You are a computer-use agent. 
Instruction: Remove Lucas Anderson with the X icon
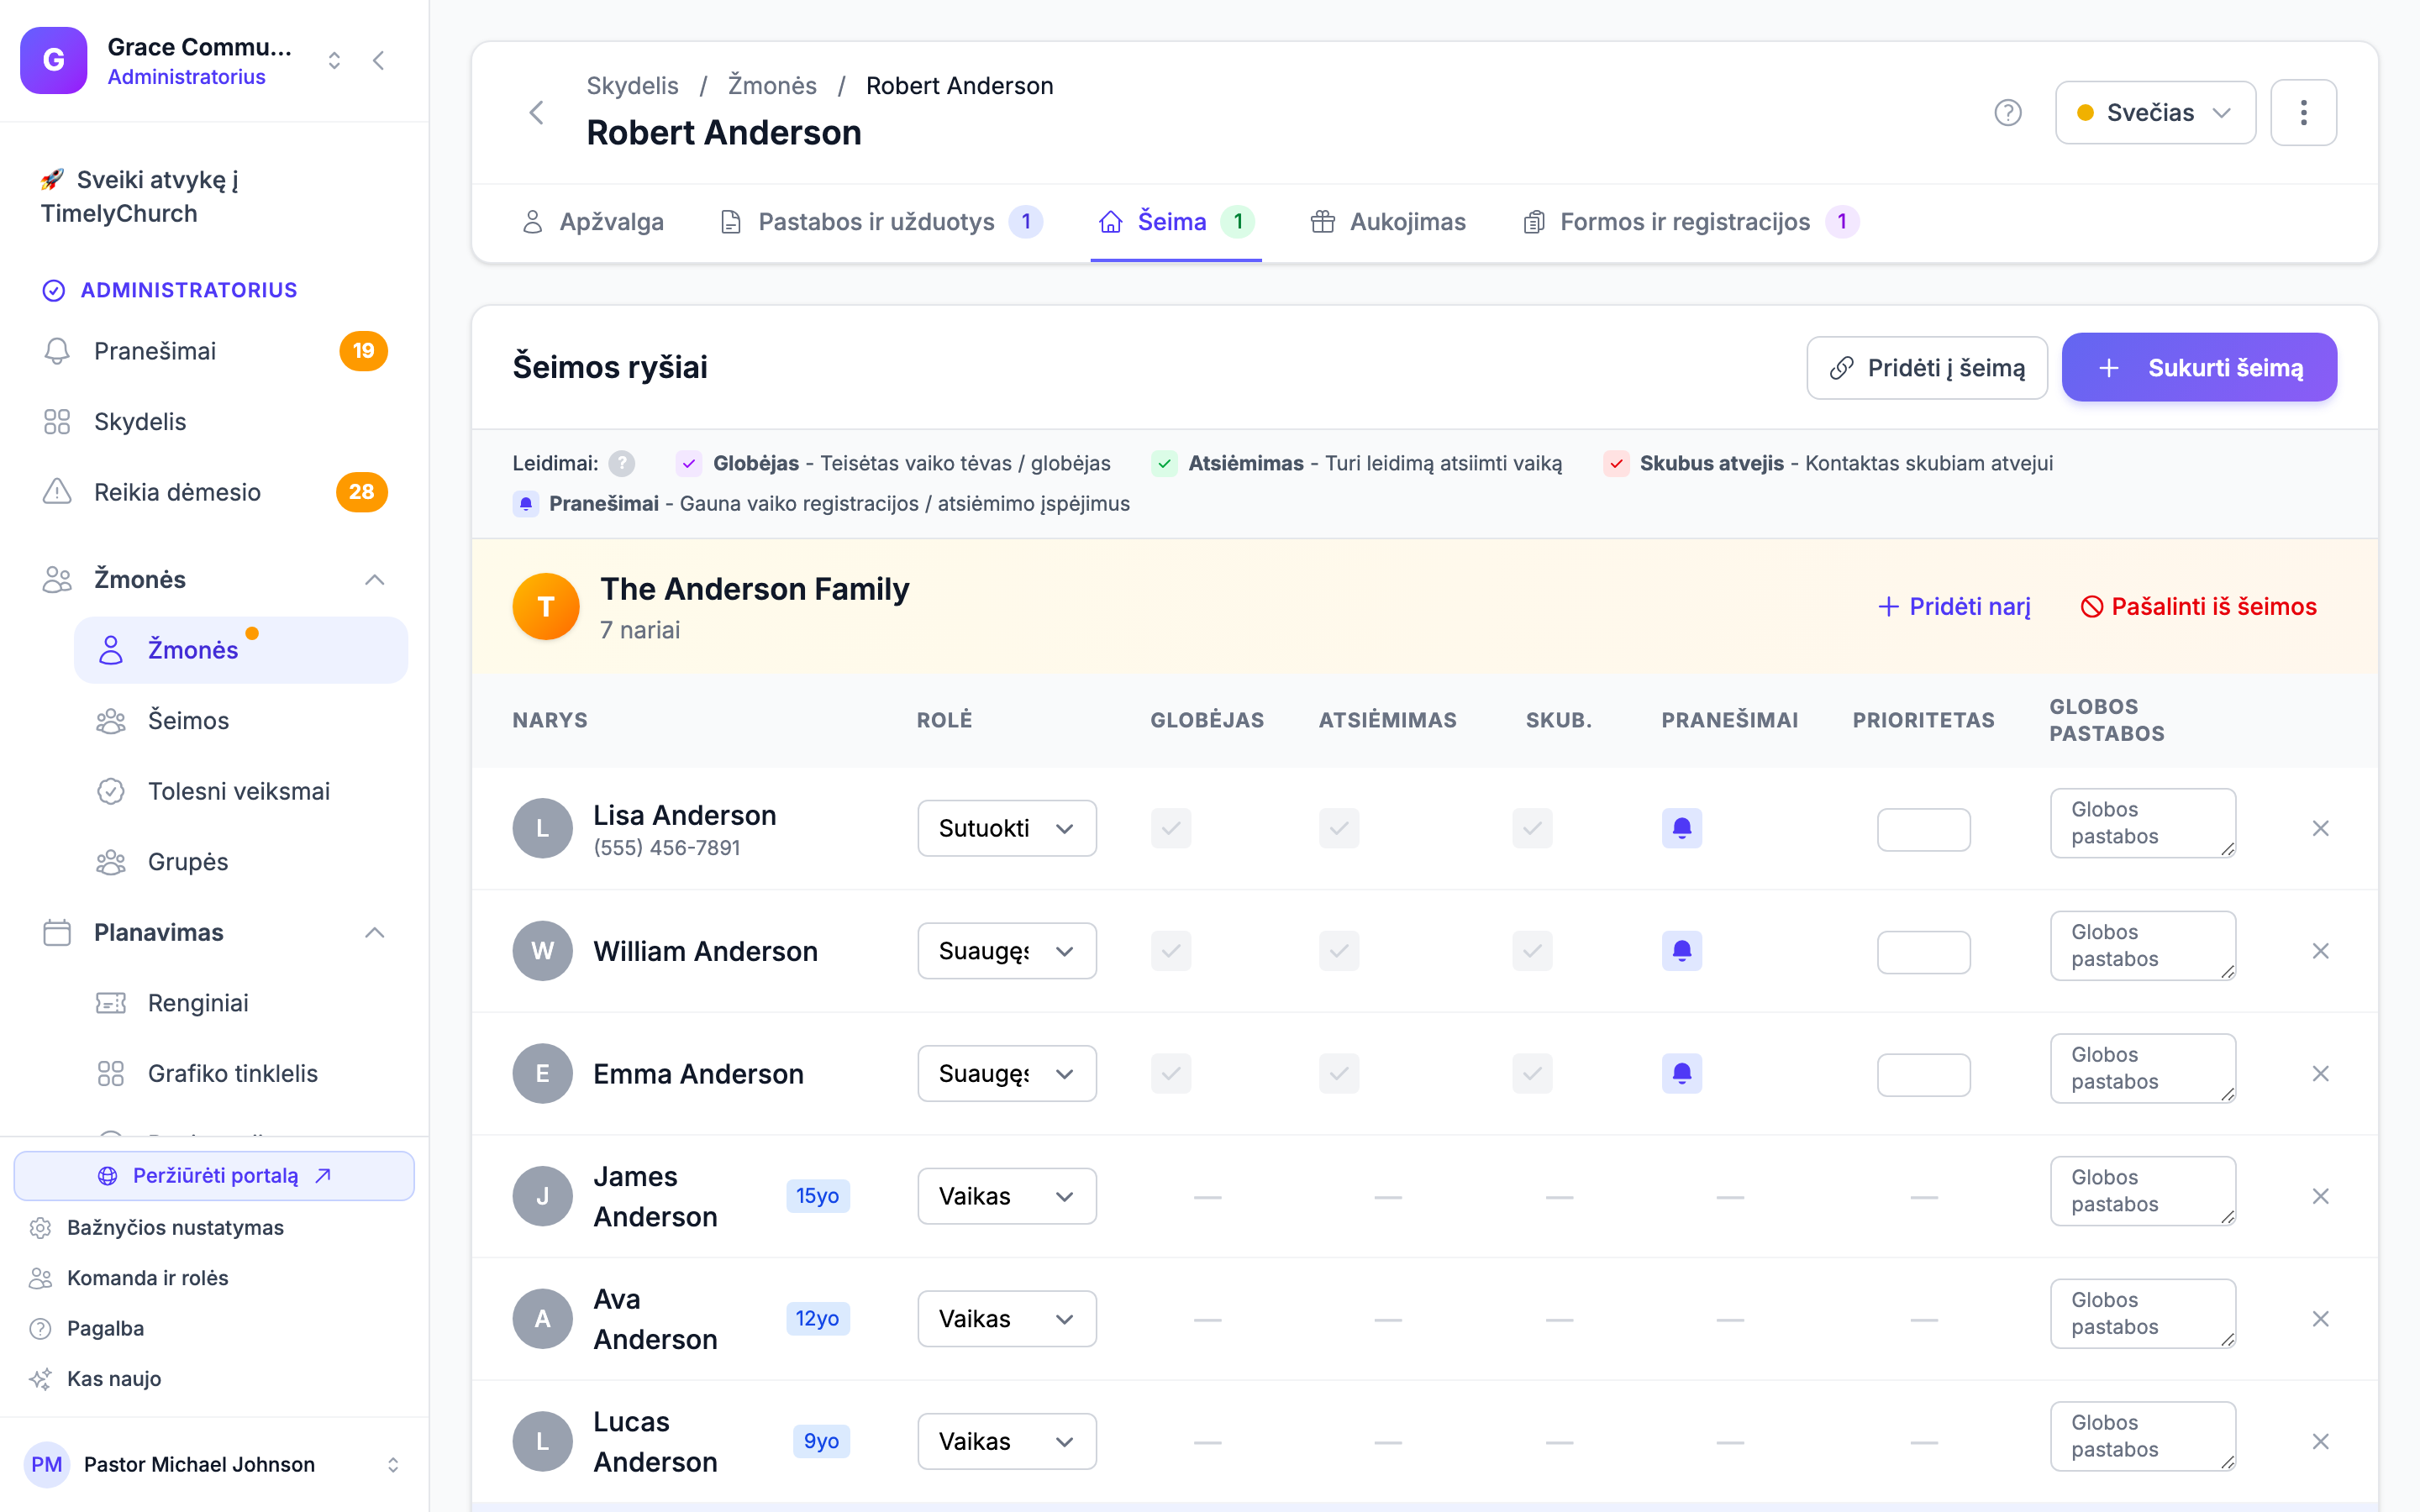pyautogui.click(x=2321, y=1442)
